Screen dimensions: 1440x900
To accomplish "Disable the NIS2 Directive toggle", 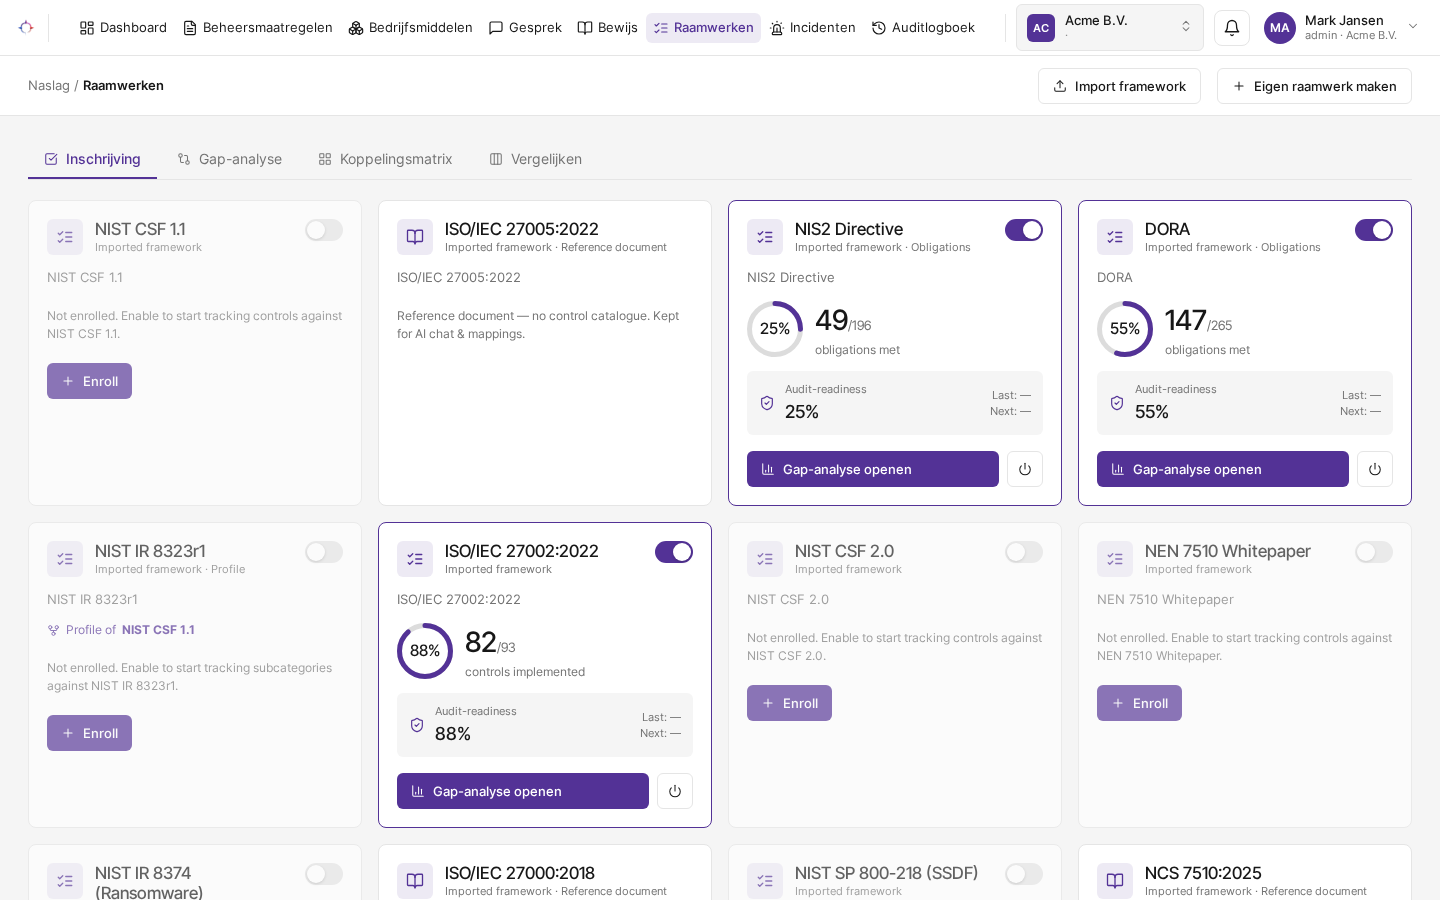I will 1024,230.
